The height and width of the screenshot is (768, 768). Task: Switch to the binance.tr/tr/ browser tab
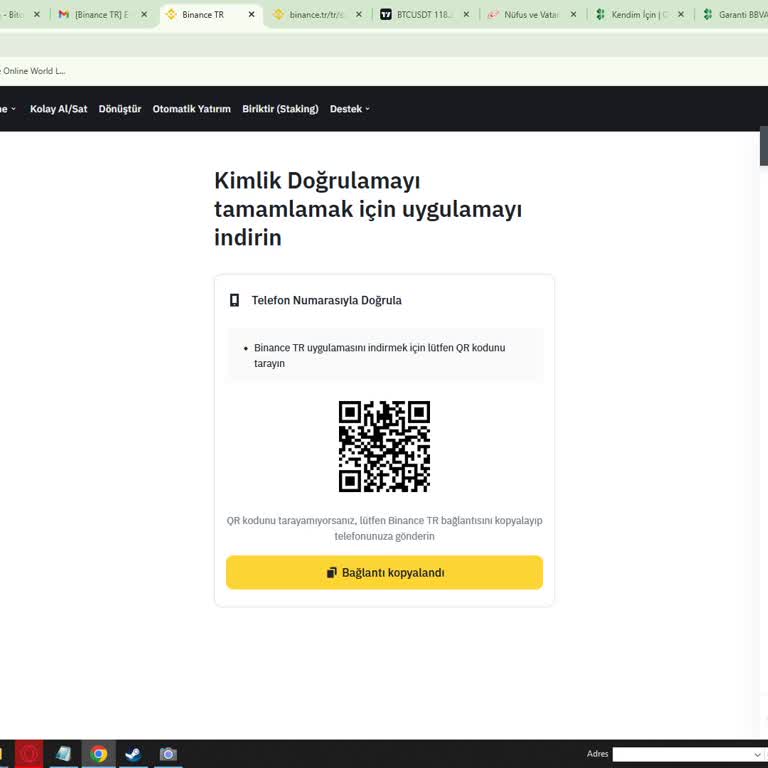point(316,15)
